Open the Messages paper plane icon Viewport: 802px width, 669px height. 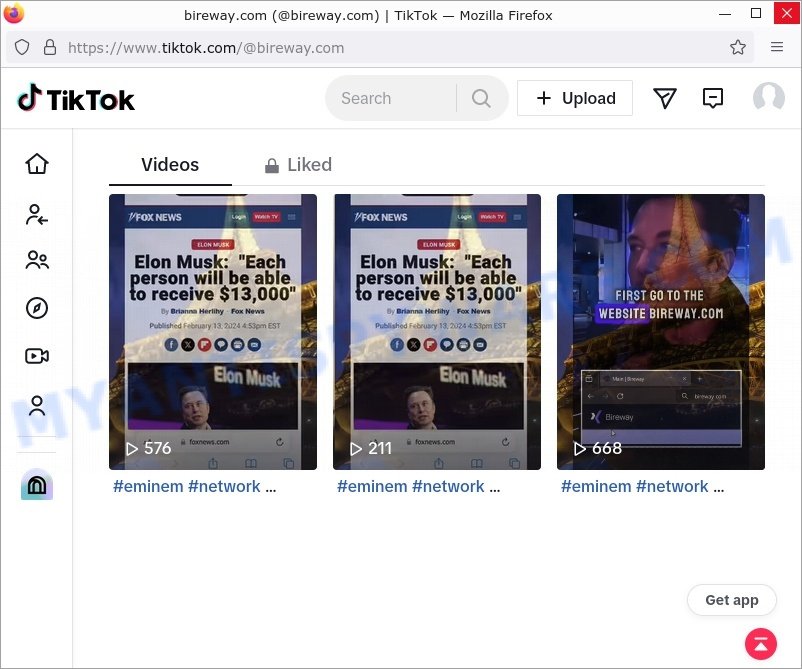pyautogui.click(x=664, y=98)
